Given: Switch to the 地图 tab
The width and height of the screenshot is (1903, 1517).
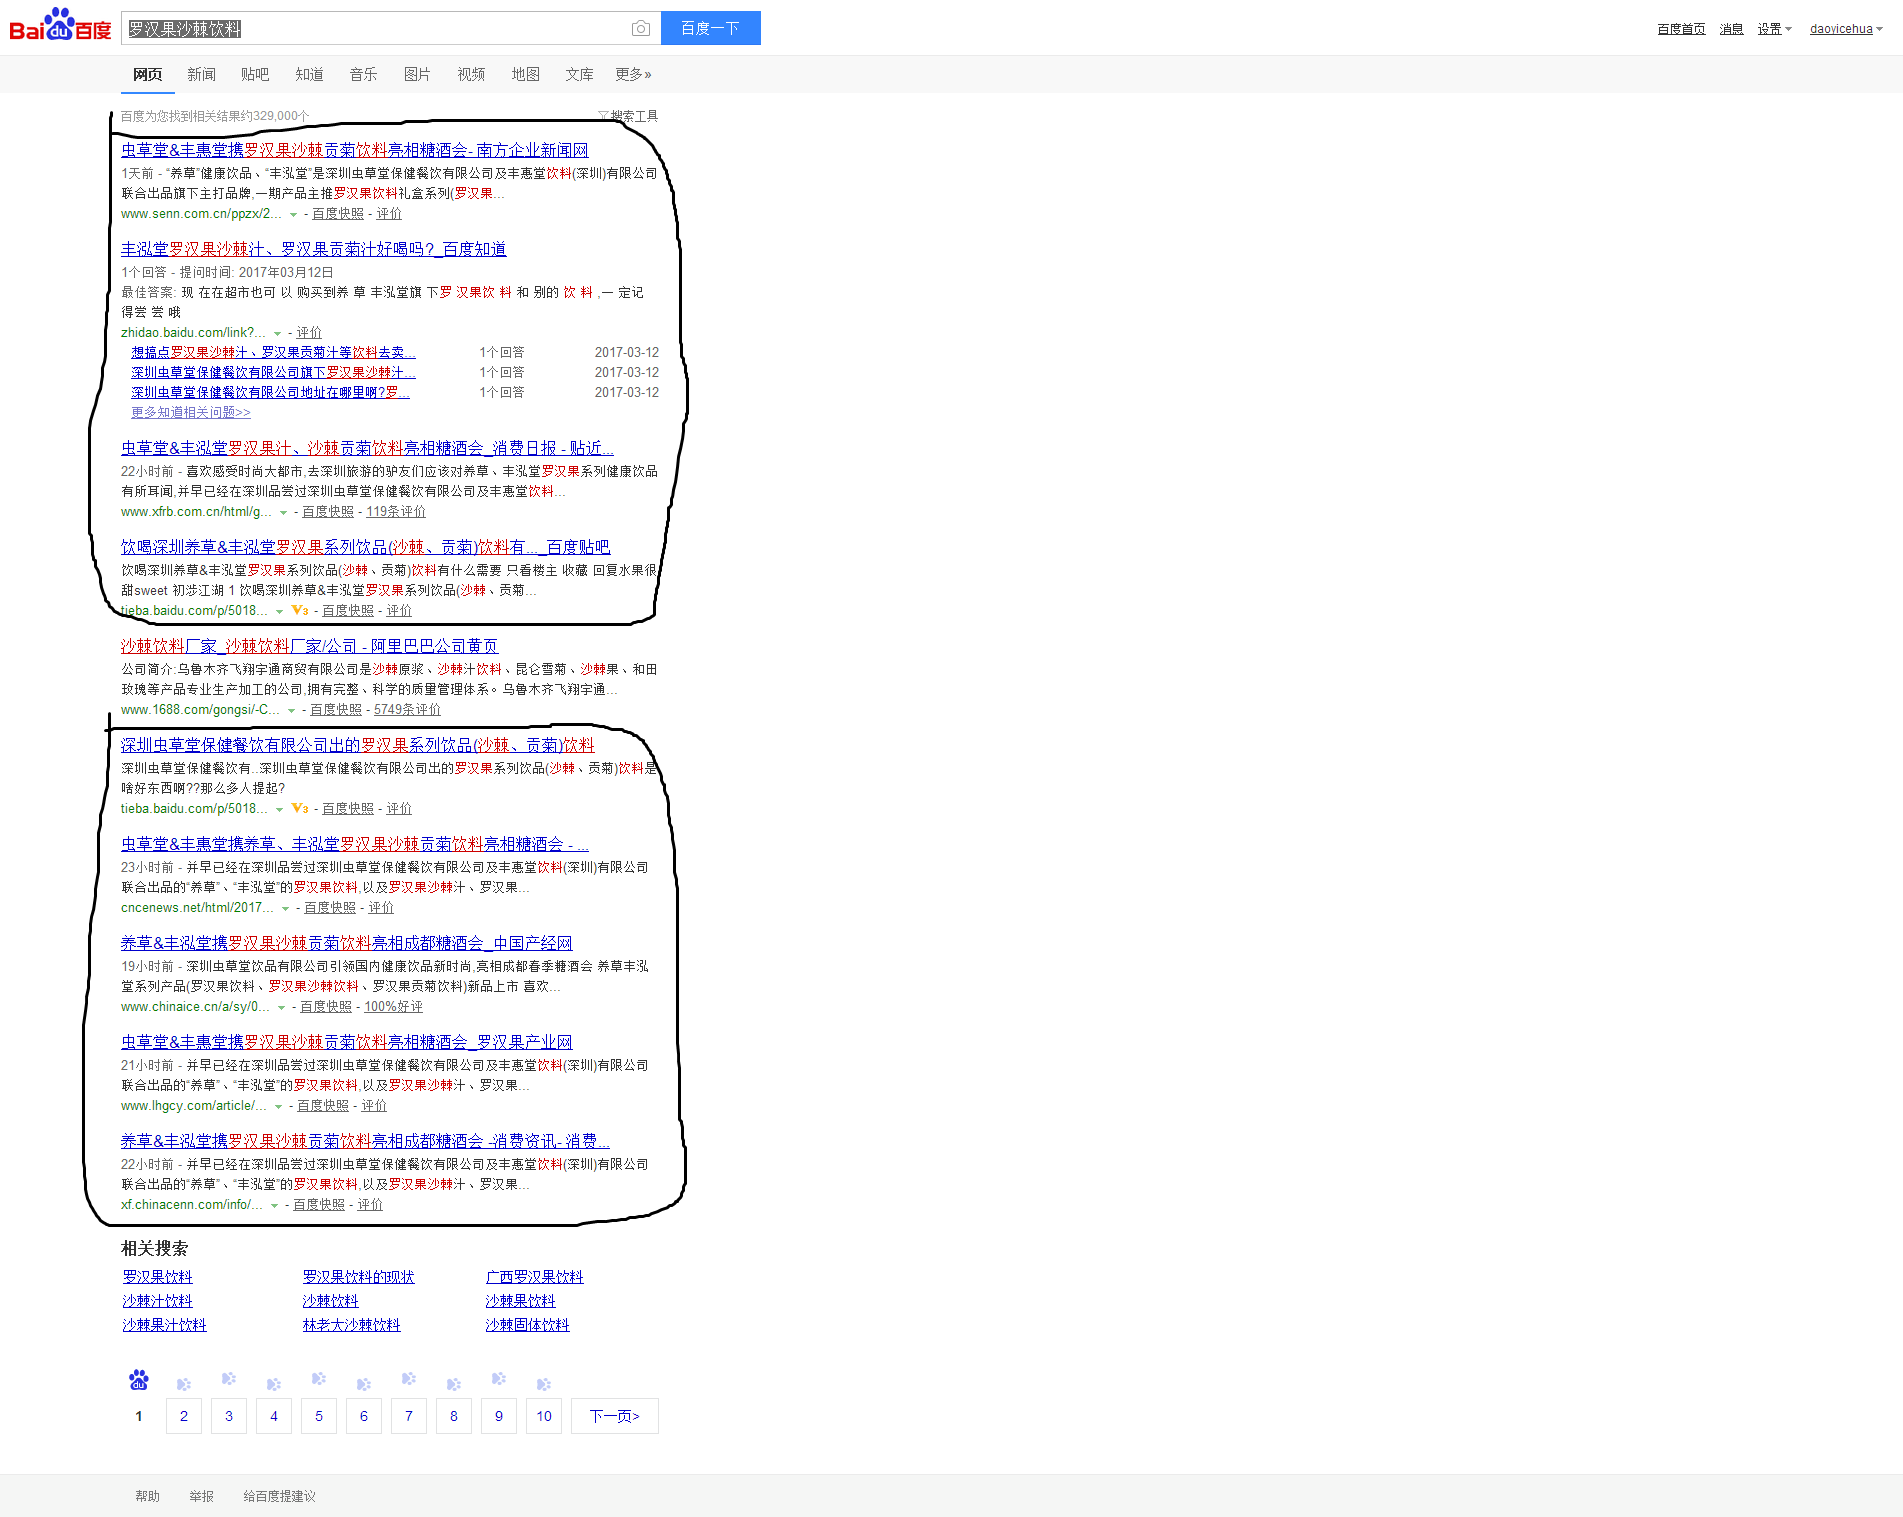Looking at the screenshot, I should [525, 74].
